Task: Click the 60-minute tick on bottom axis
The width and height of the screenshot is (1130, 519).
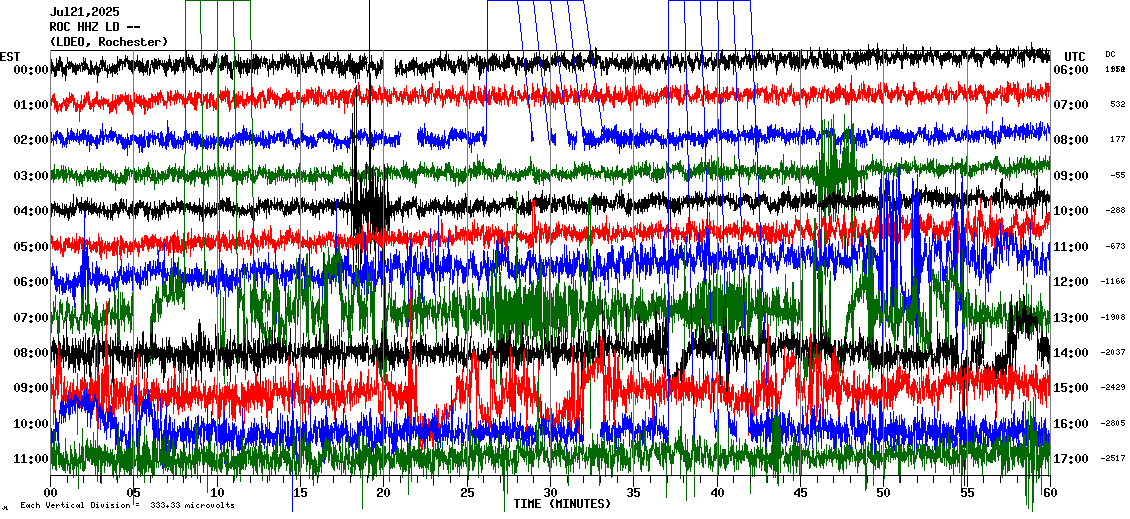Action: (1049, 493)
